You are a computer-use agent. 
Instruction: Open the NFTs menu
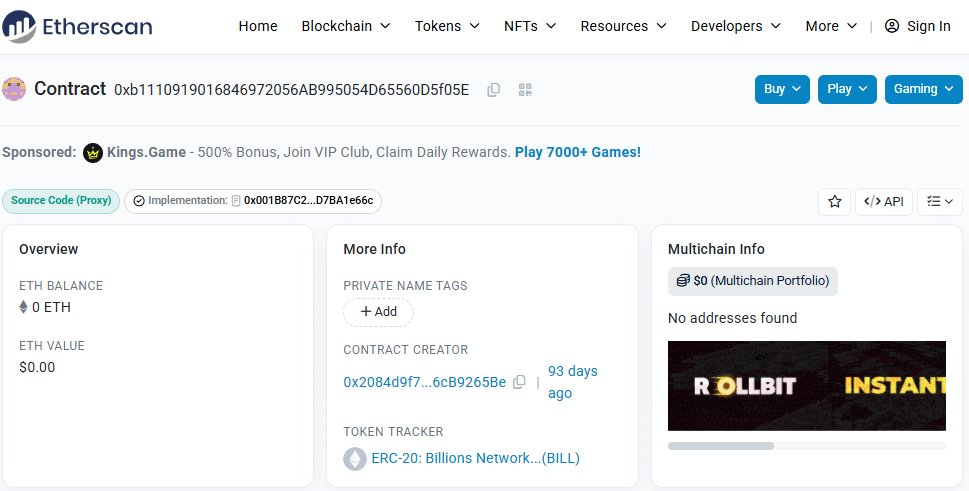pyautogui.click(x=530, y=26)
